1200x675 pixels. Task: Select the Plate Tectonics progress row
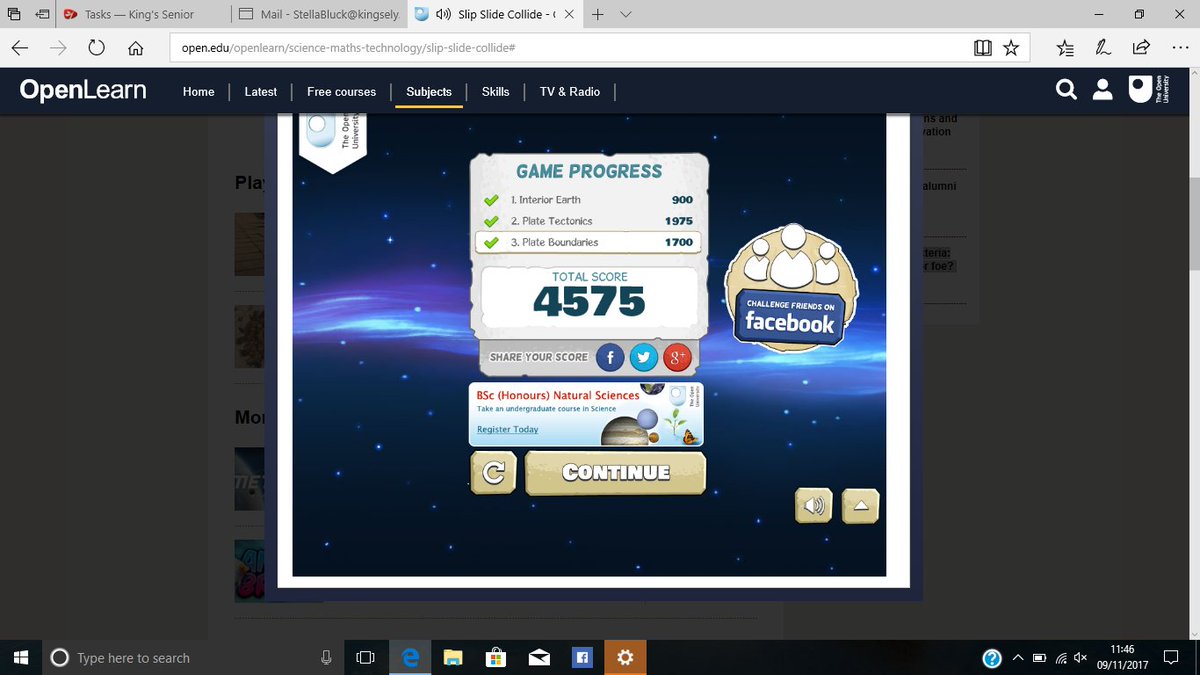(590, 221)
